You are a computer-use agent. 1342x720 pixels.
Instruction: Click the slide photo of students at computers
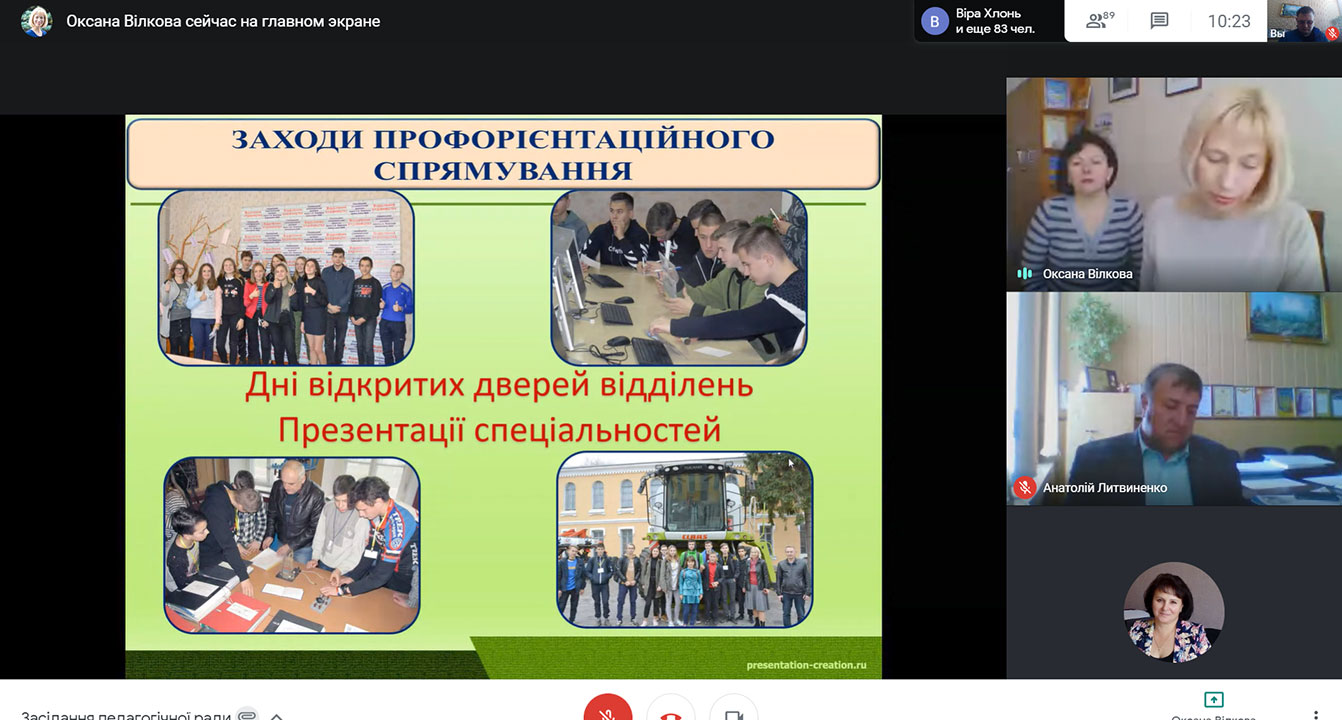tap(679, 277)
